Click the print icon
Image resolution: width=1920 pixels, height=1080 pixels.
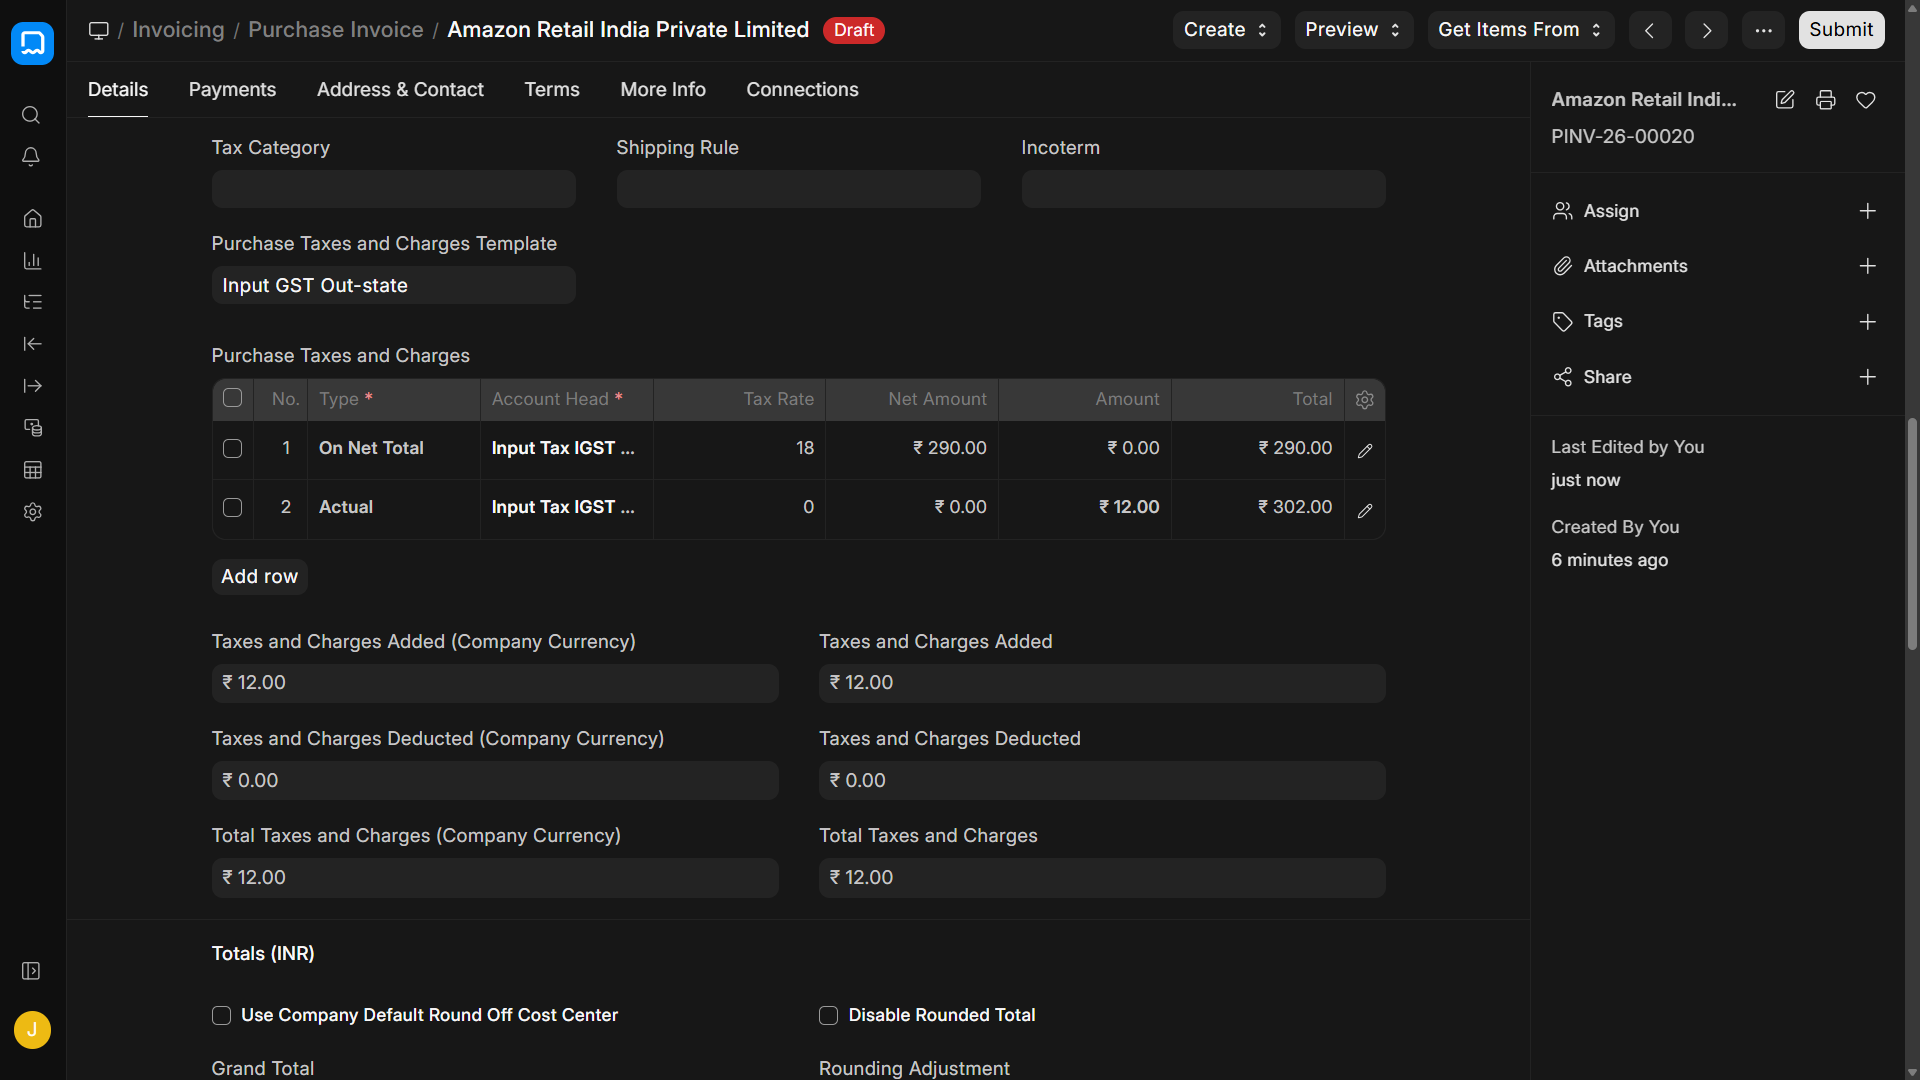pos(1826,100)
